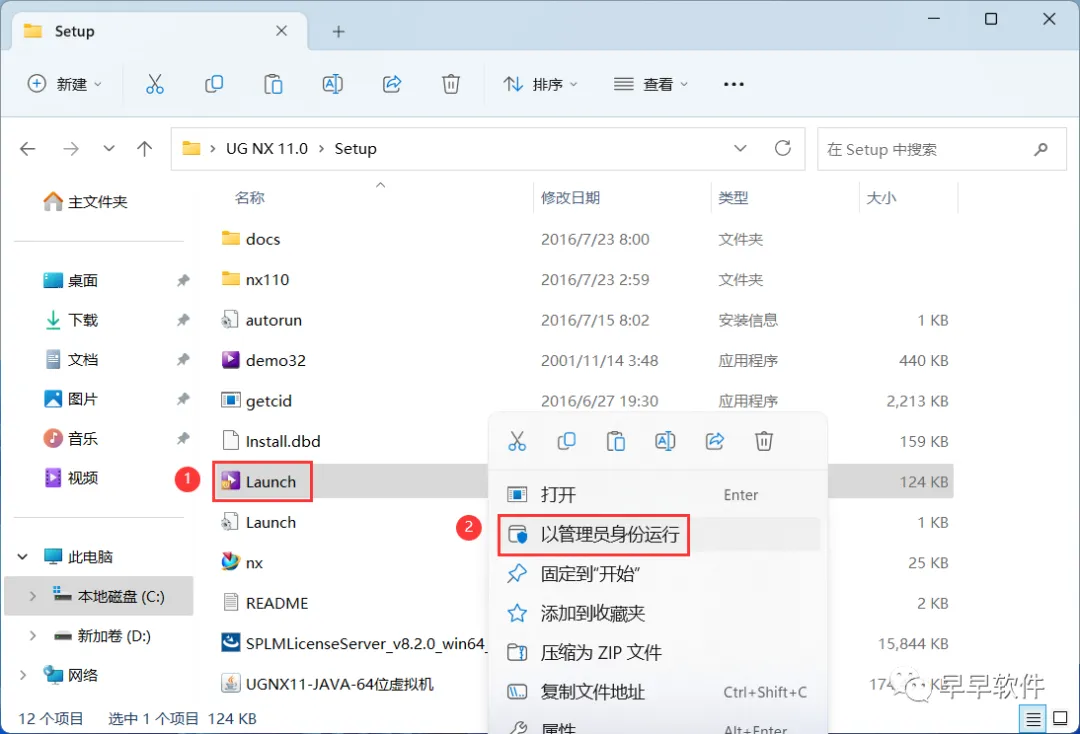Open 文档 in the sidebar
The height and width of the screenshot is (734, 1080).
pyautogui.click(x=72, y=359)
